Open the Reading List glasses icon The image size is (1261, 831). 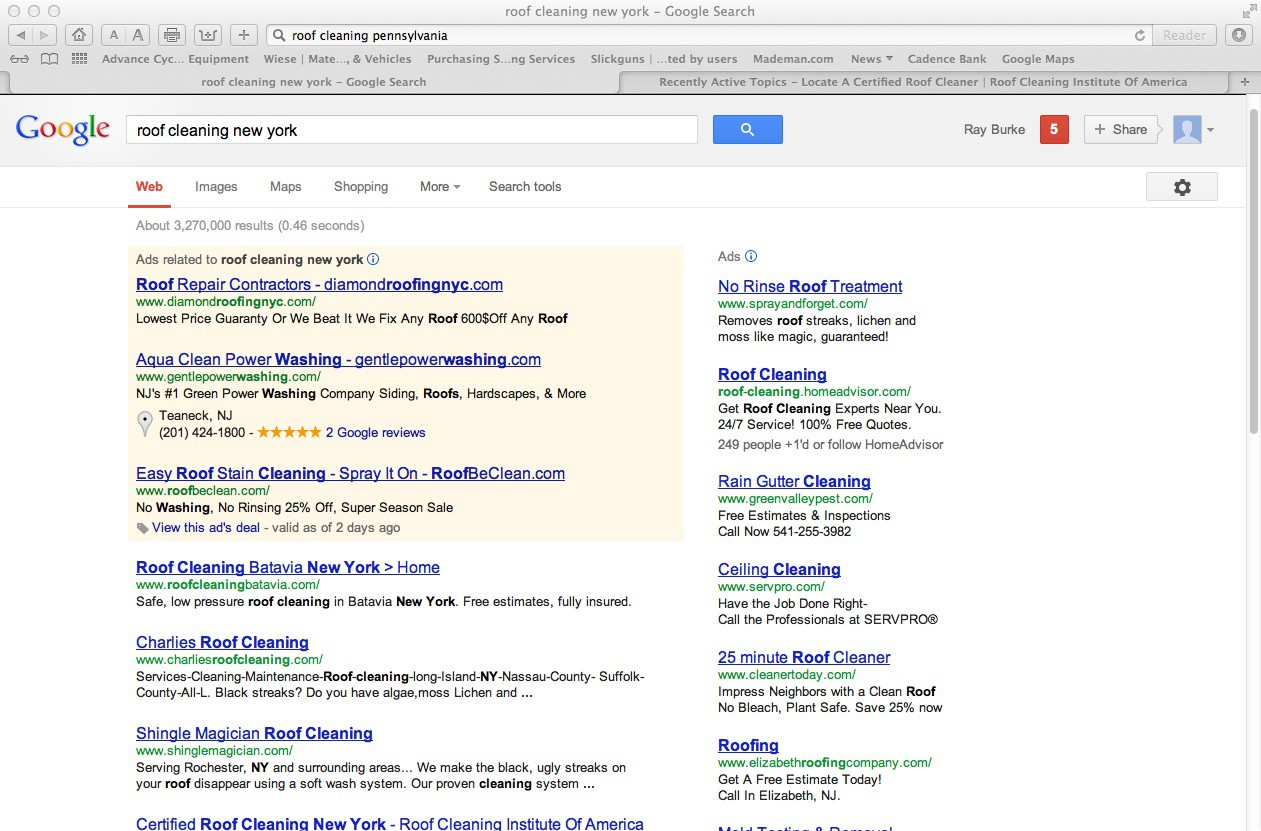click(x=19, y=59)
